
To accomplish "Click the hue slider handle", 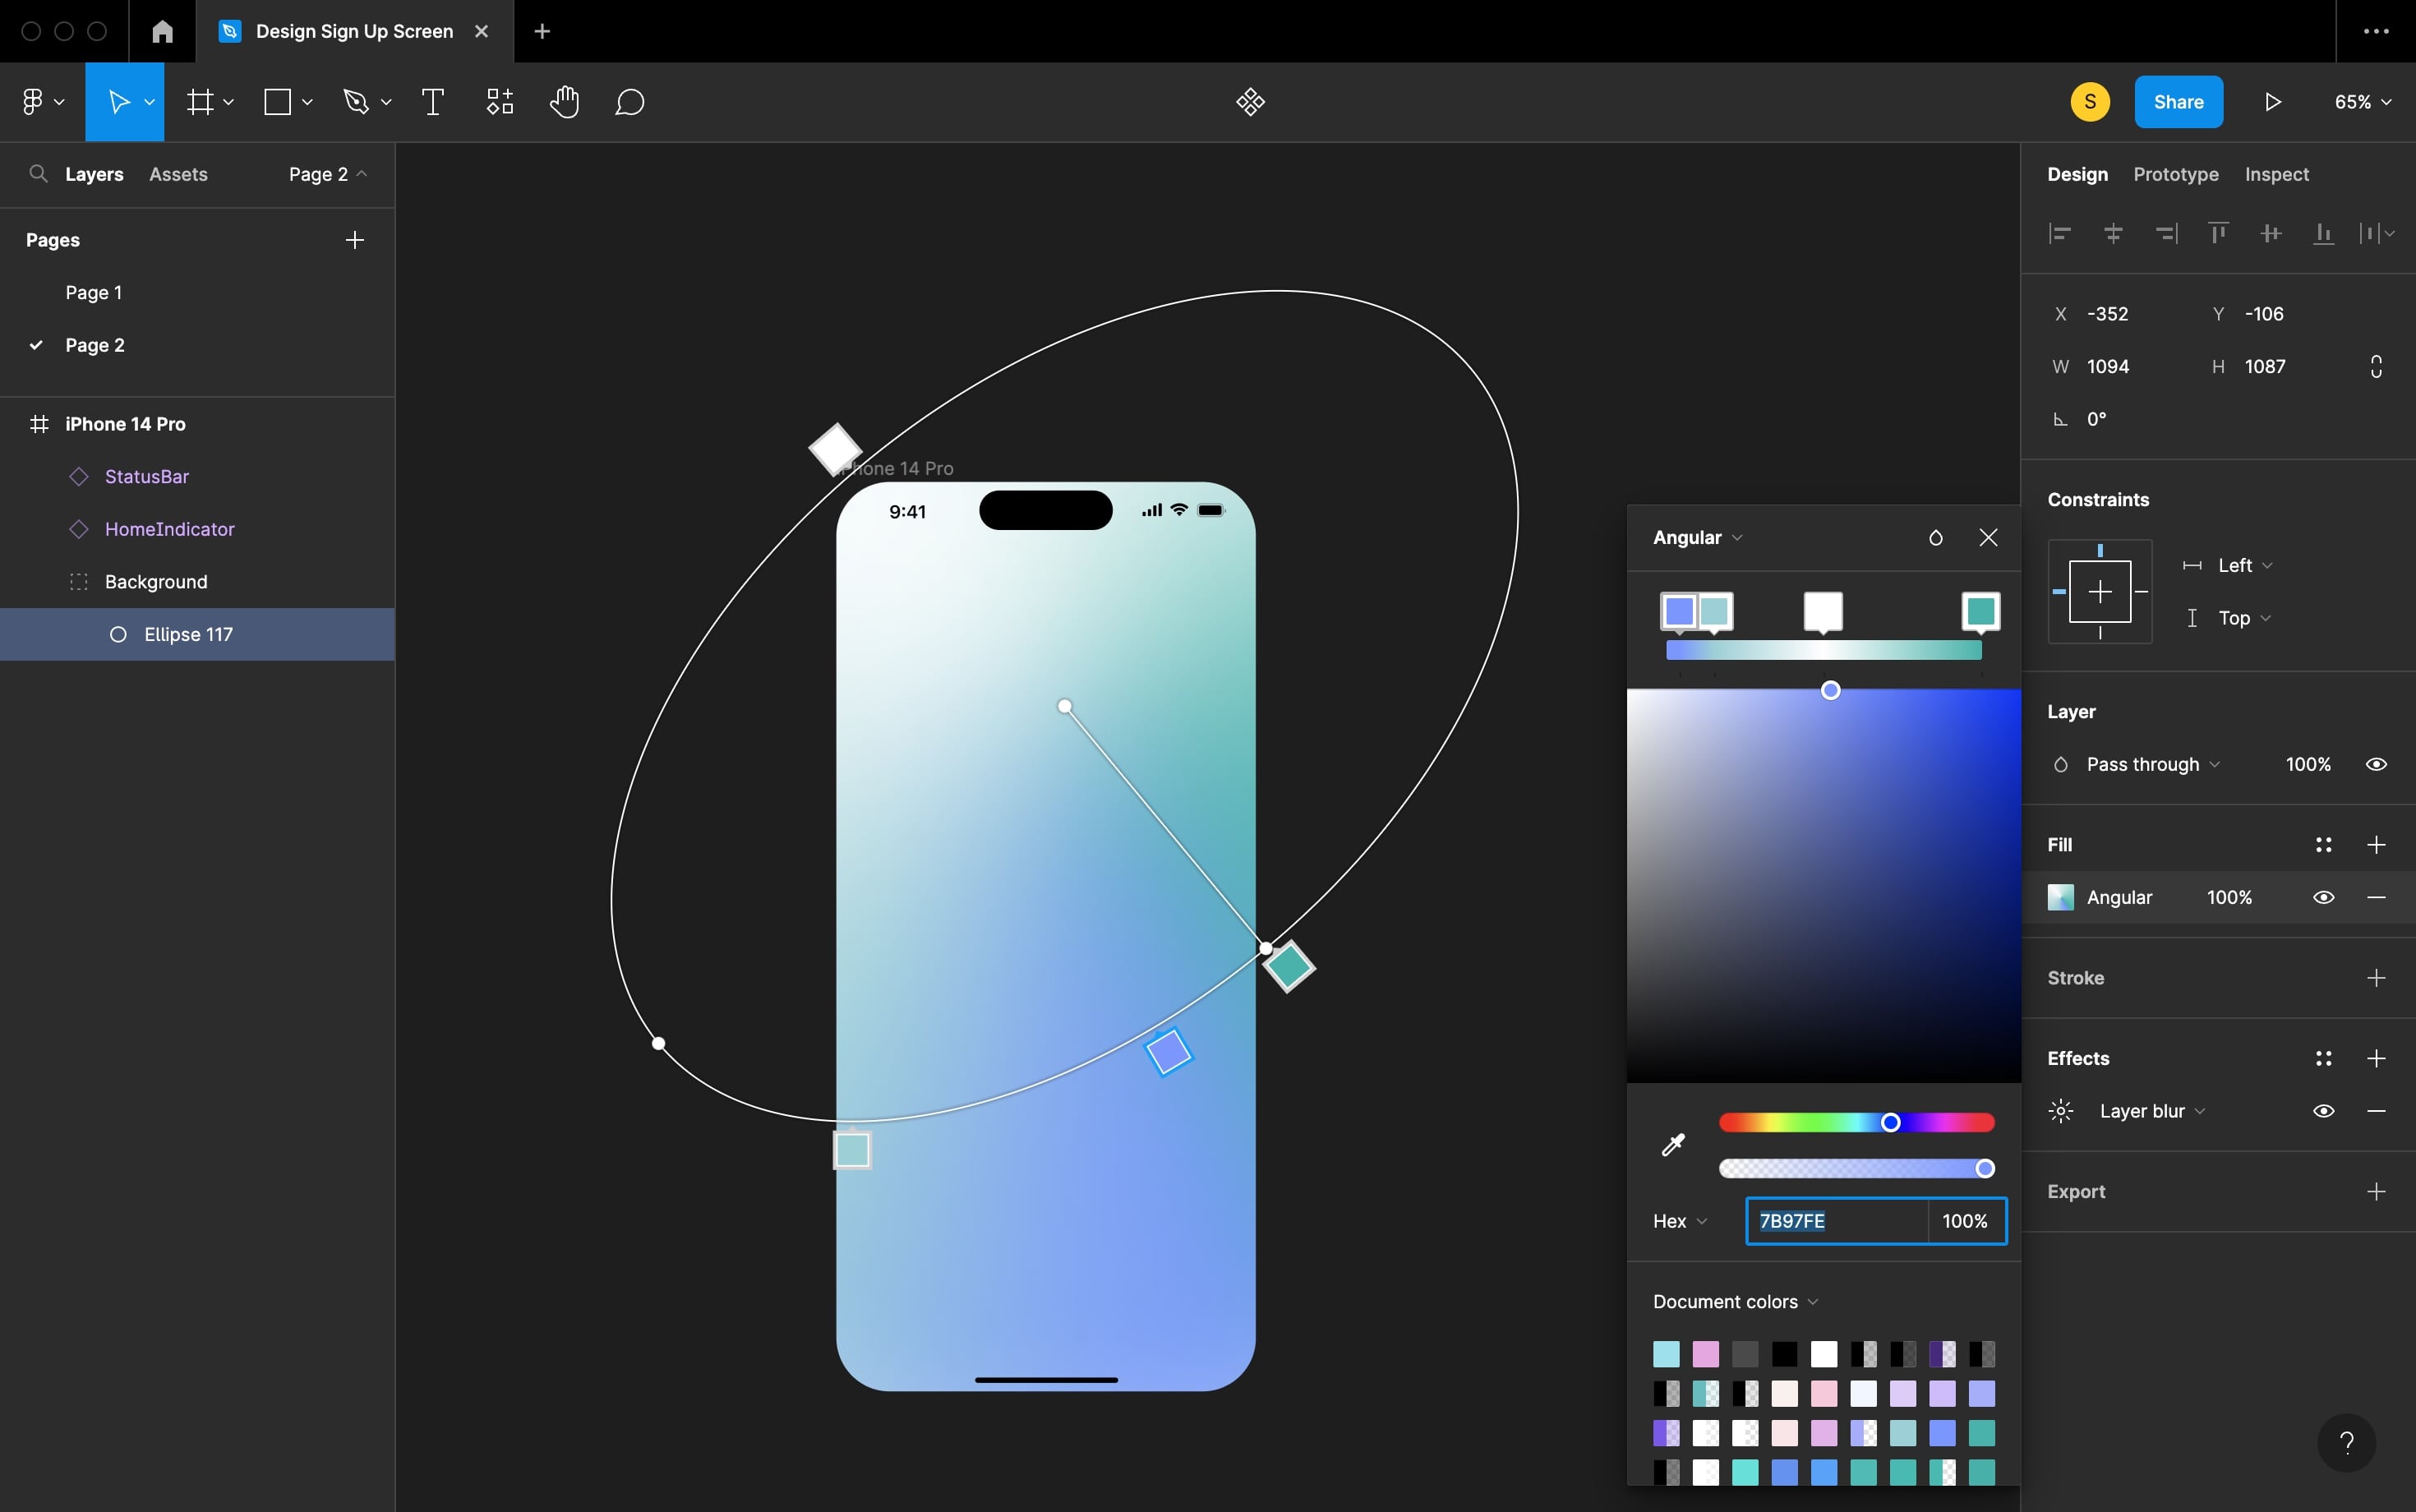I will coord(1890,1123).
